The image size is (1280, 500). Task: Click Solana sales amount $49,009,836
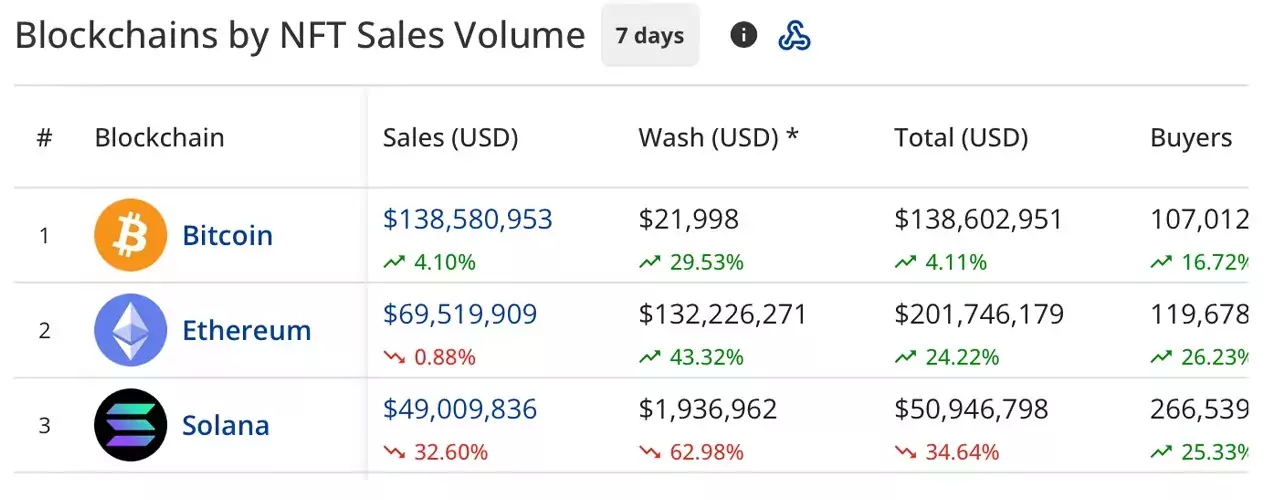pyautogui.click(x=460, y=409)
